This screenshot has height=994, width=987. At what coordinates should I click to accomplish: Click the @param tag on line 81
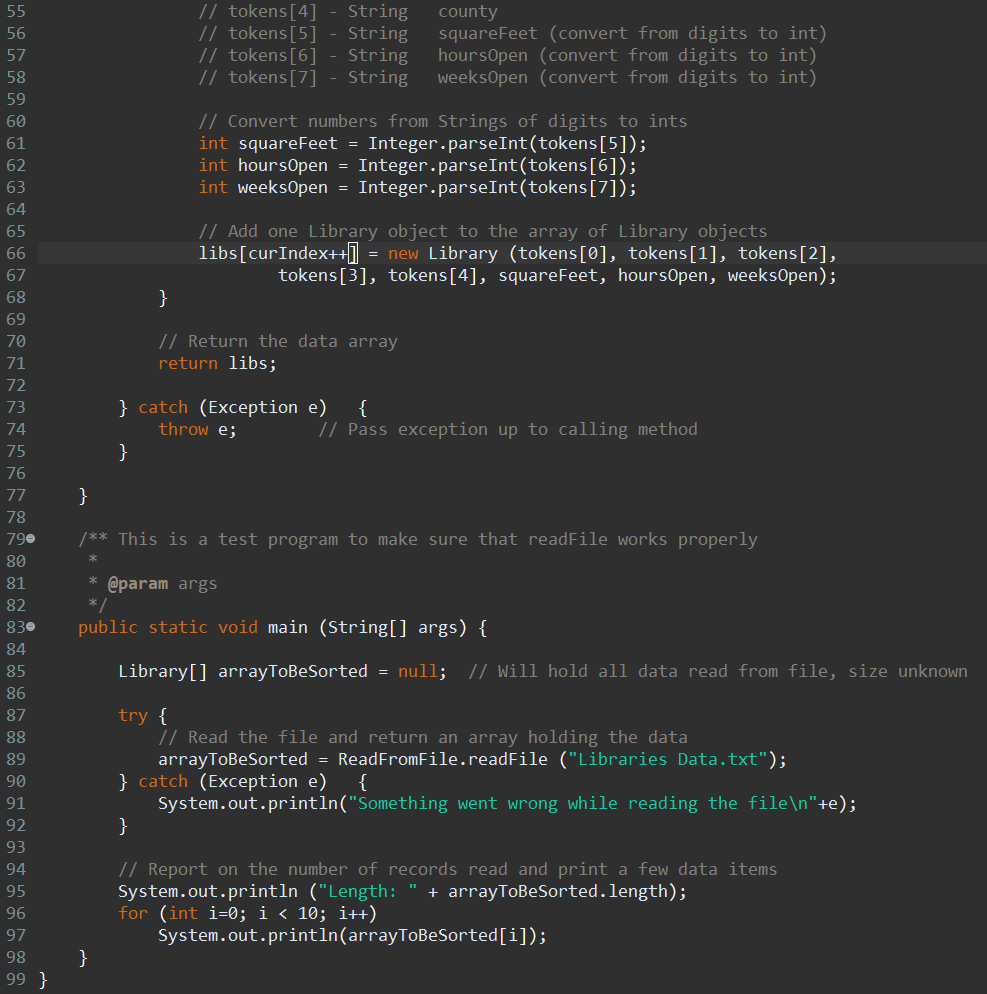(138, 583)
